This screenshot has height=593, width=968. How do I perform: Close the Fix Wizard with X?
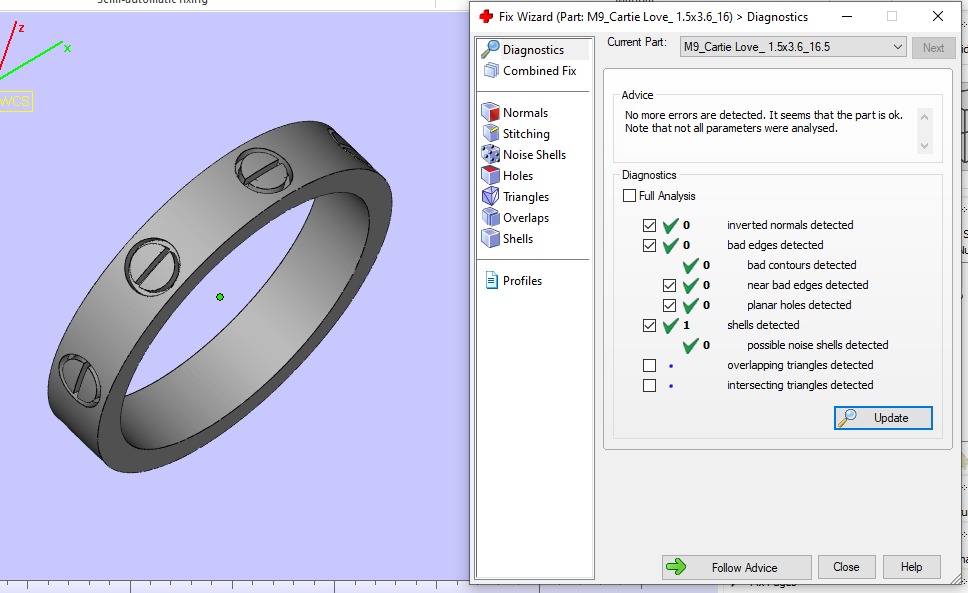tap(937, 17)
